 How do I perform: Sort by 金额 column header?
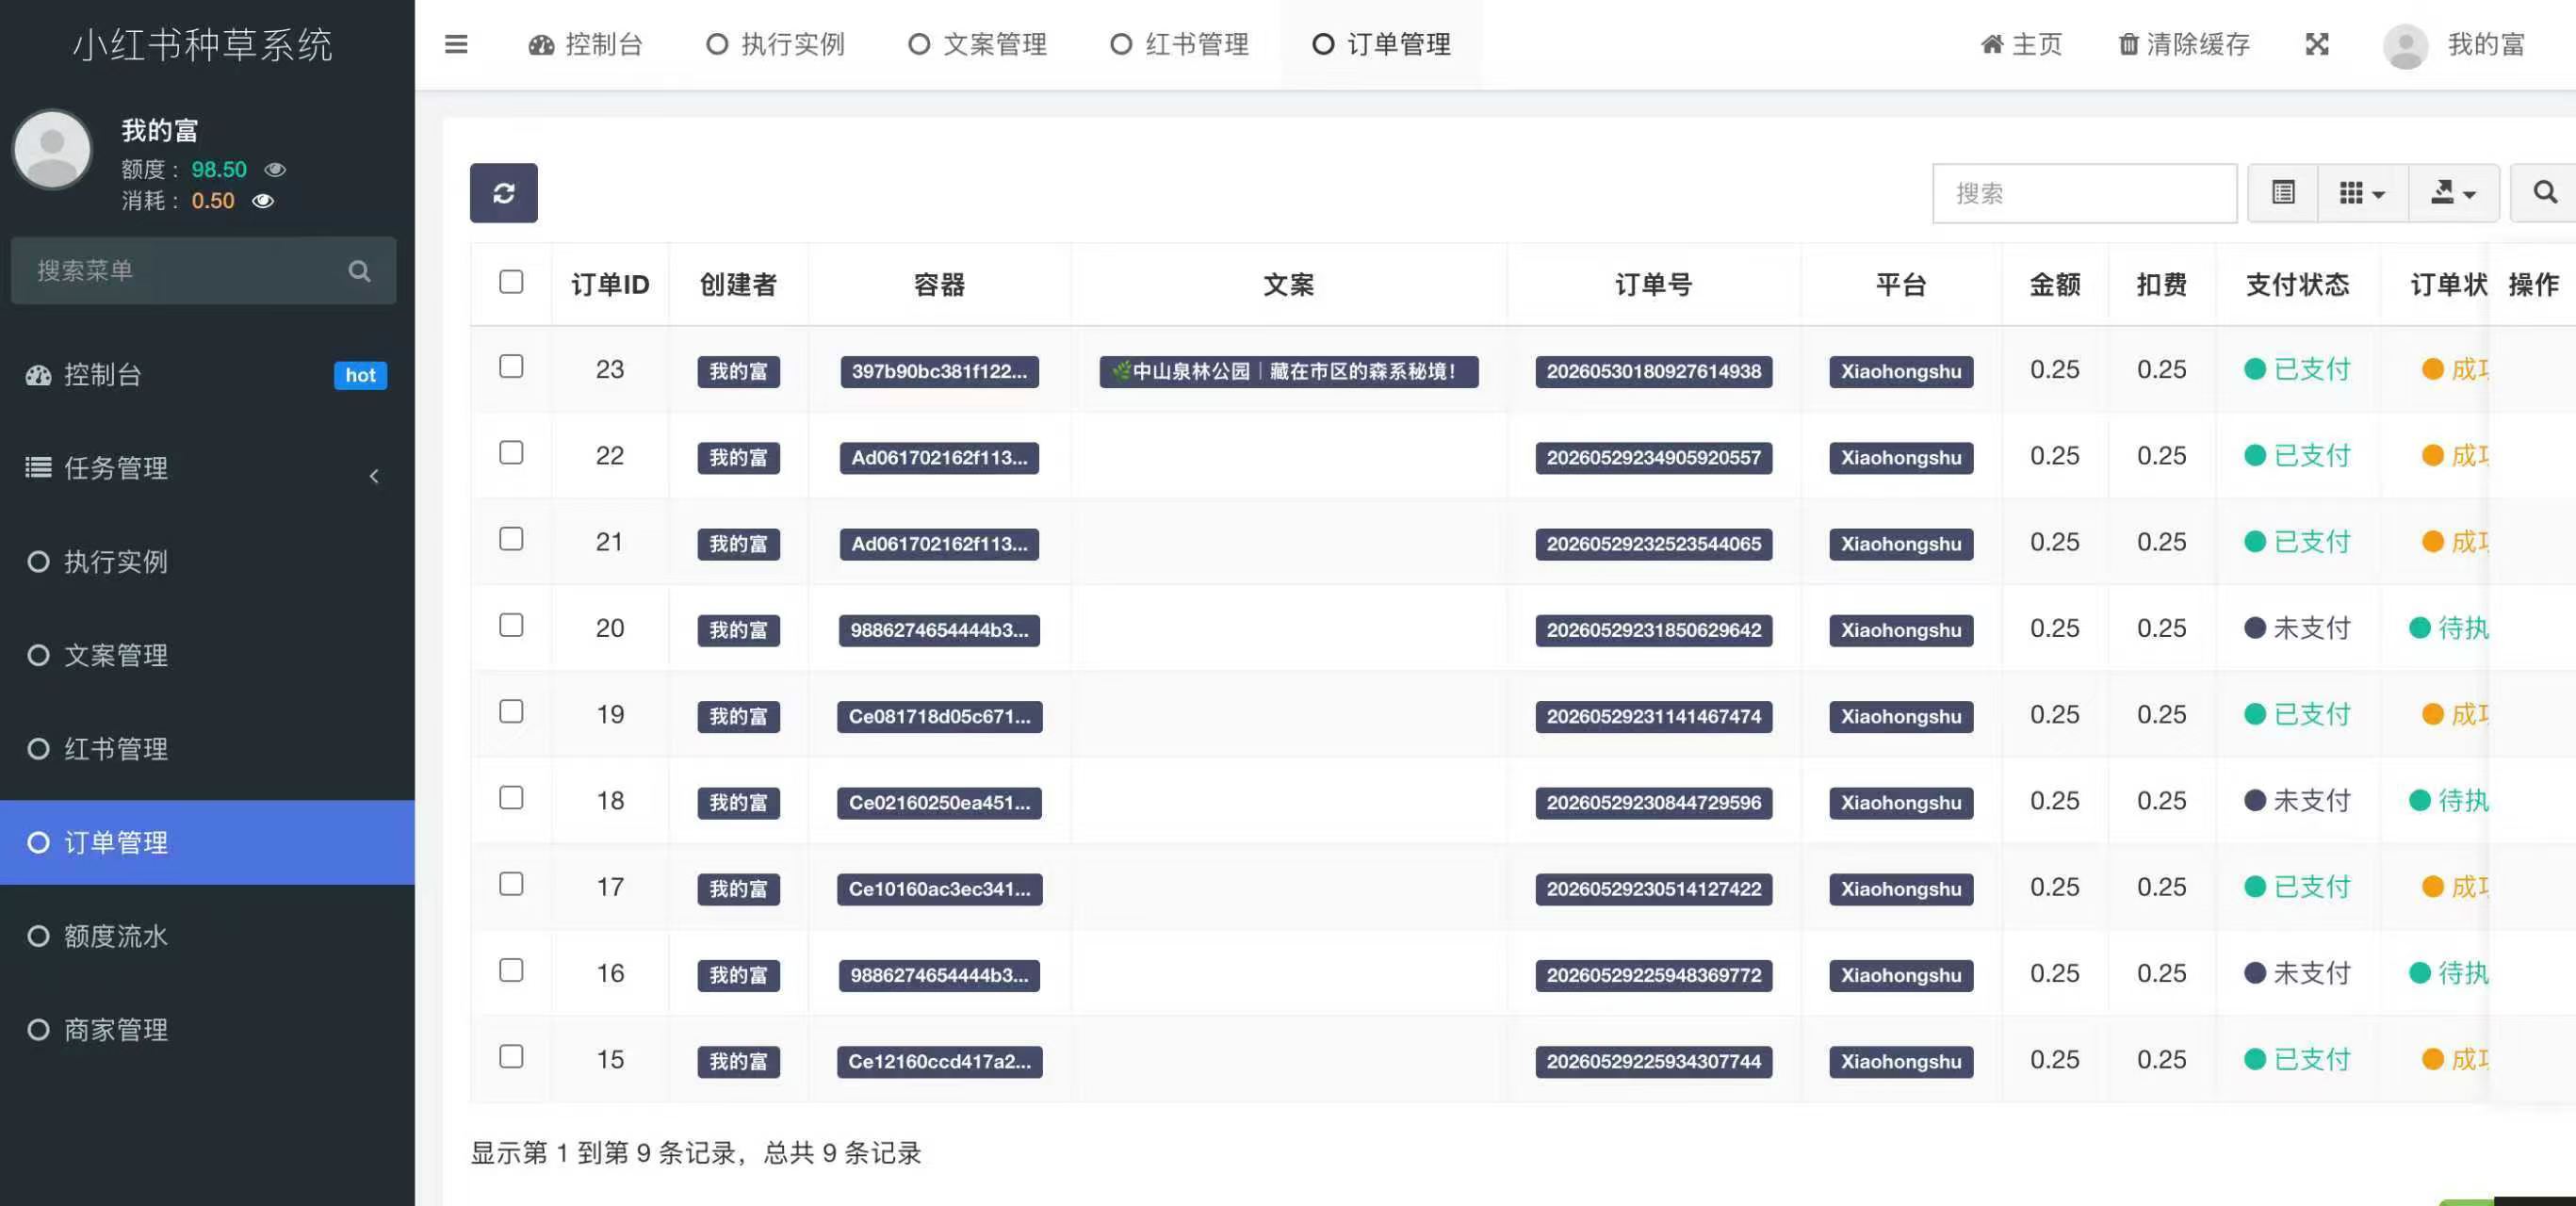[2055, 285]
